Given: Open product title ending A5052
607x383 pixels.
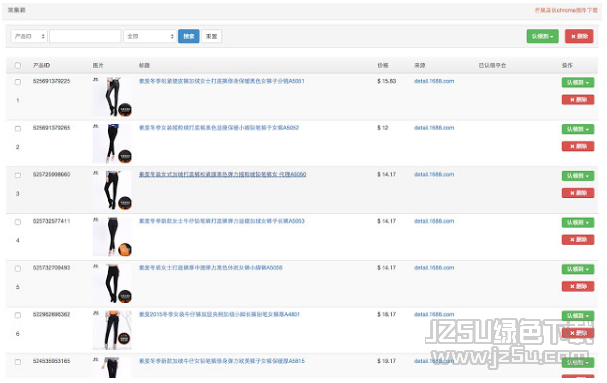Looking at the screenshot, I should click(219, 128).
